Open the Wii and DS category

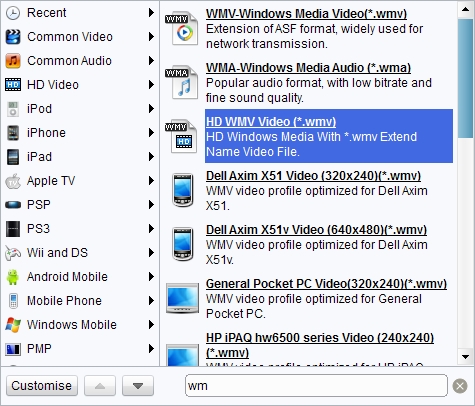[x=80, y=253]
